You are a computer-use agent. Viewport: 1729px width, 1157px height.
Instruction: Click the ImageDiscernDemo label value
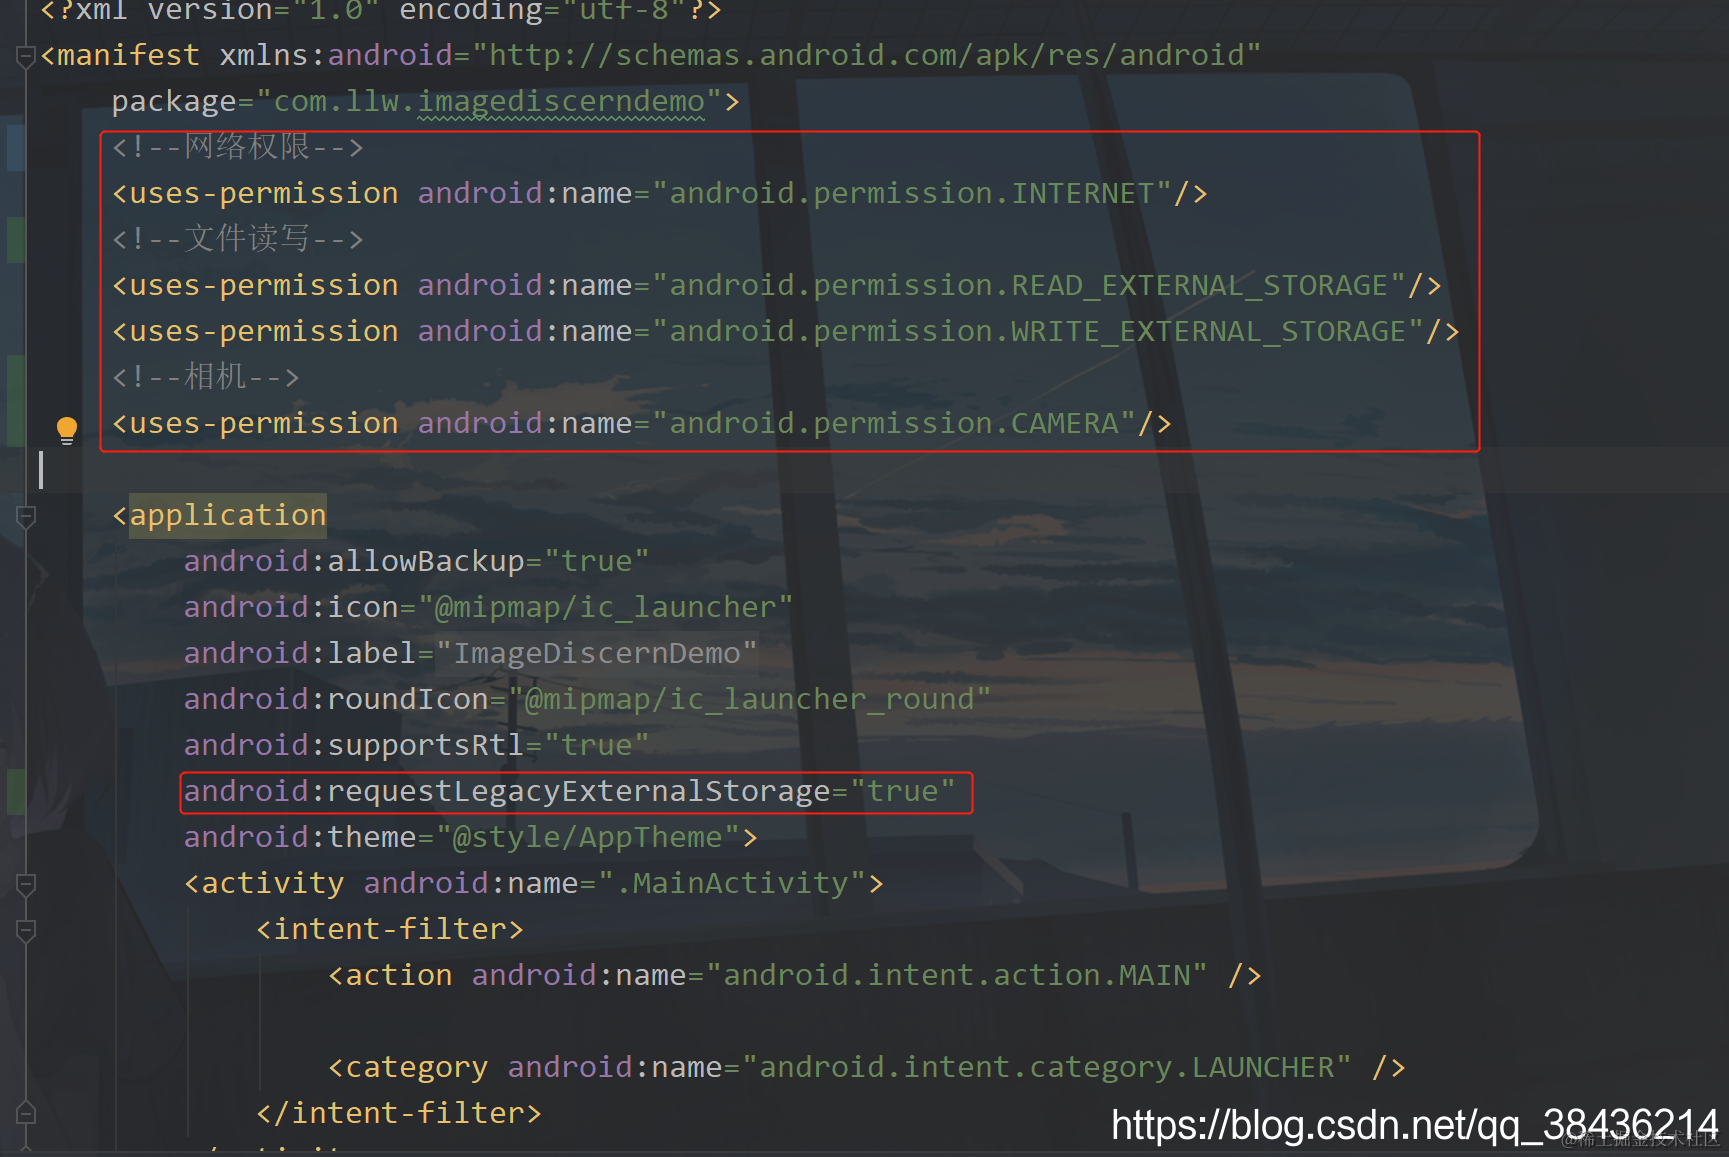point(596,653)
